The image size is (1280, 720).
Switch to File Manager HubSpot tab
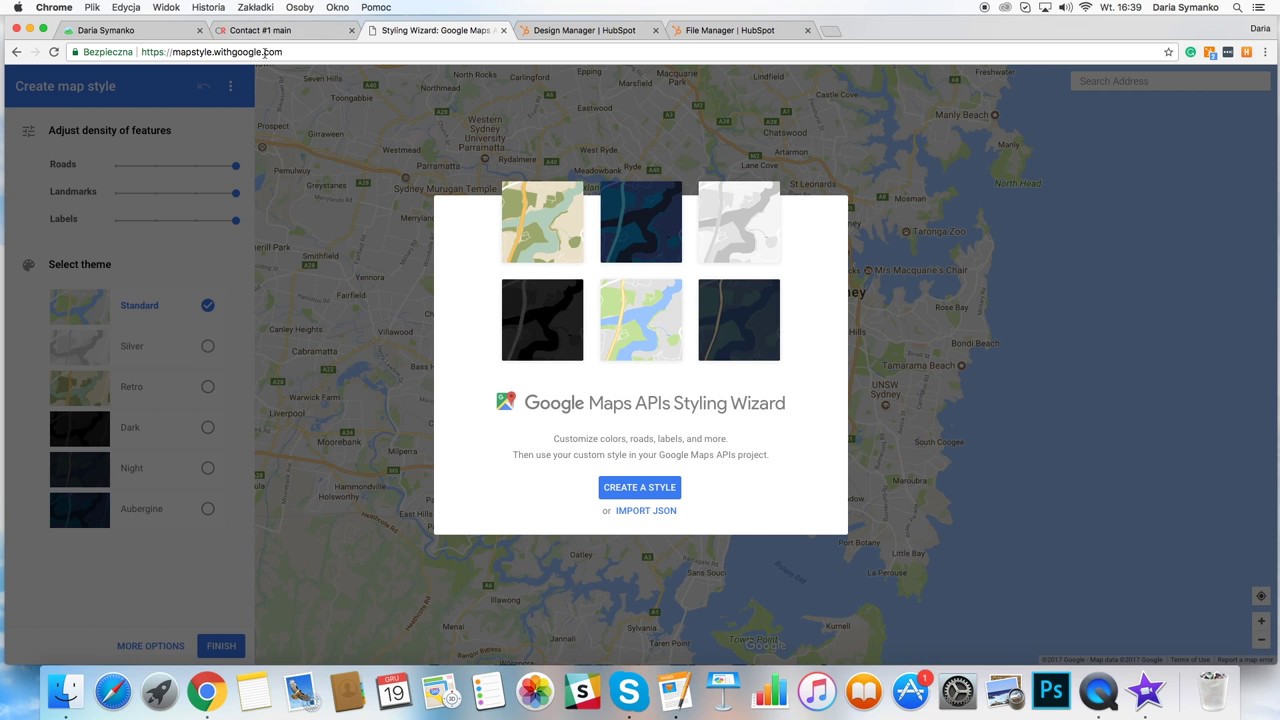pyautogui.click(x=739, y=30)
